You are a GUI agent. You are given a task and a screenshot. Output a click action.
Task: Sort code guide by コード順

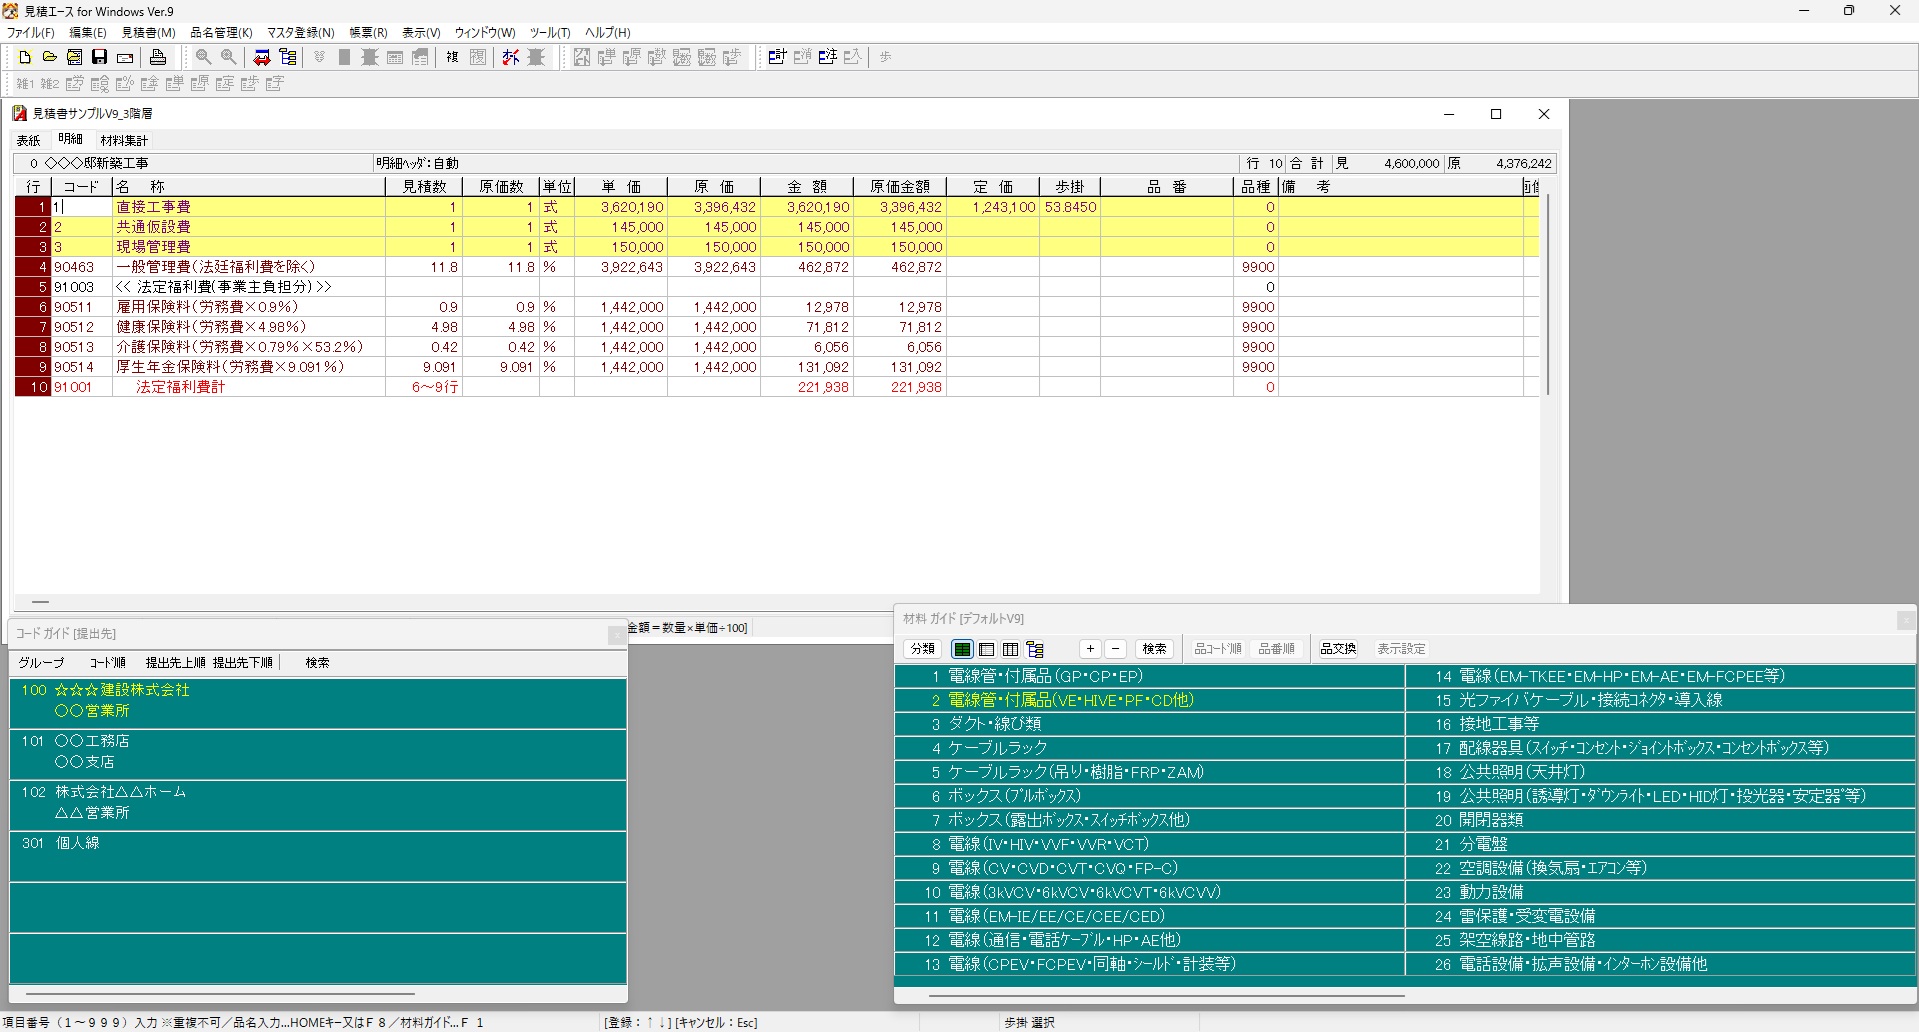click(108, 663)
